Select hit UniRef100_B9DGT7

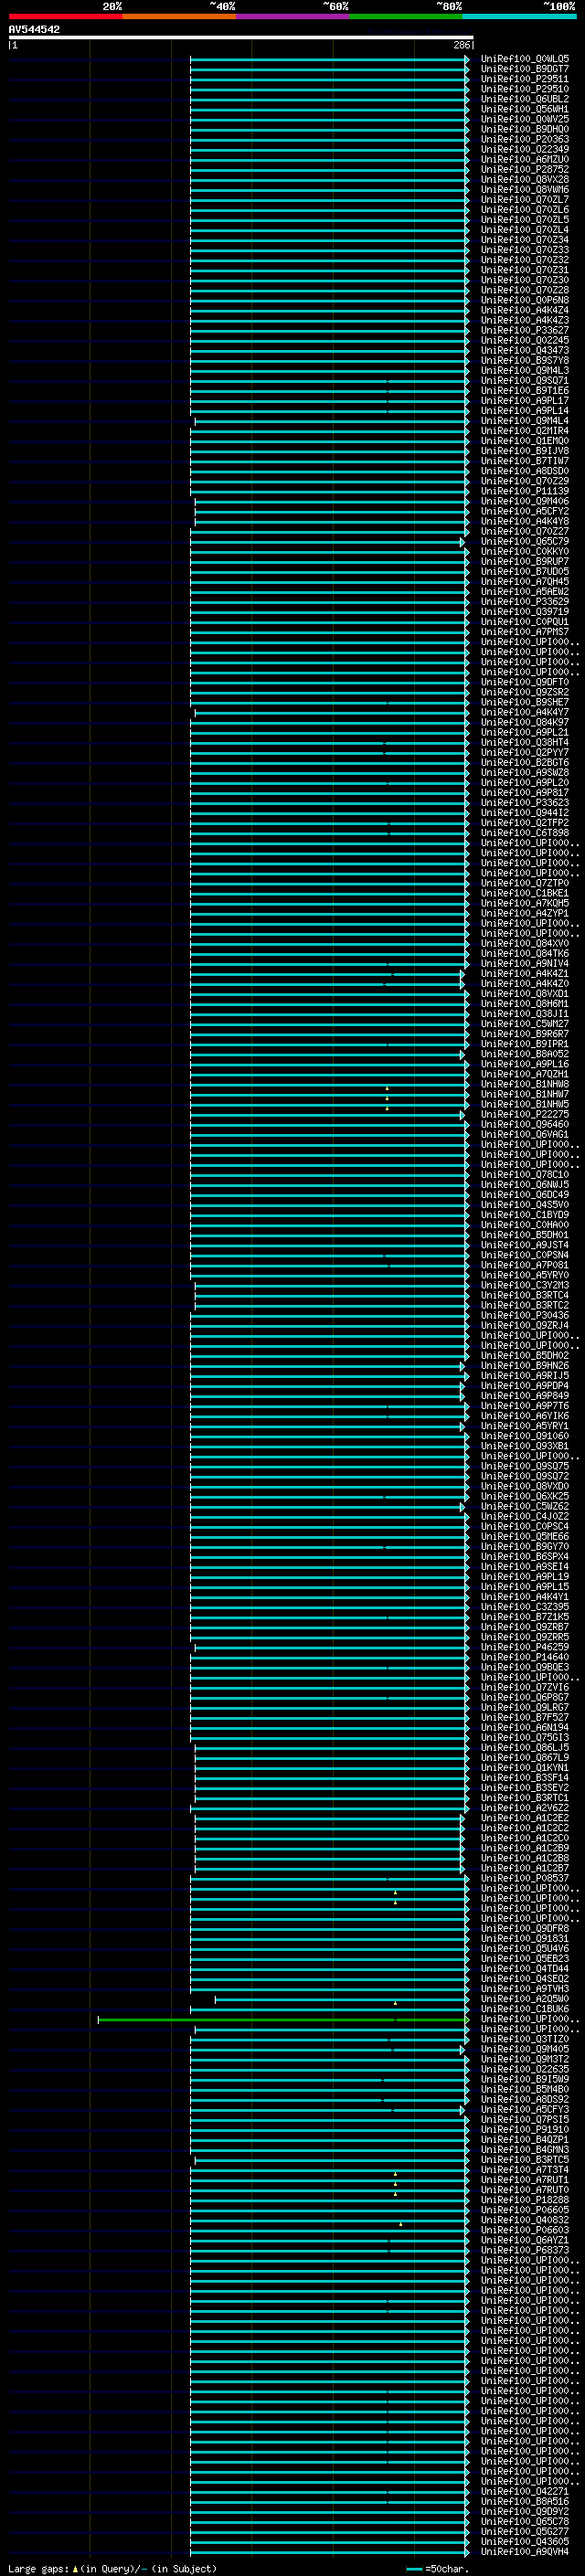(x=525, y=69)
